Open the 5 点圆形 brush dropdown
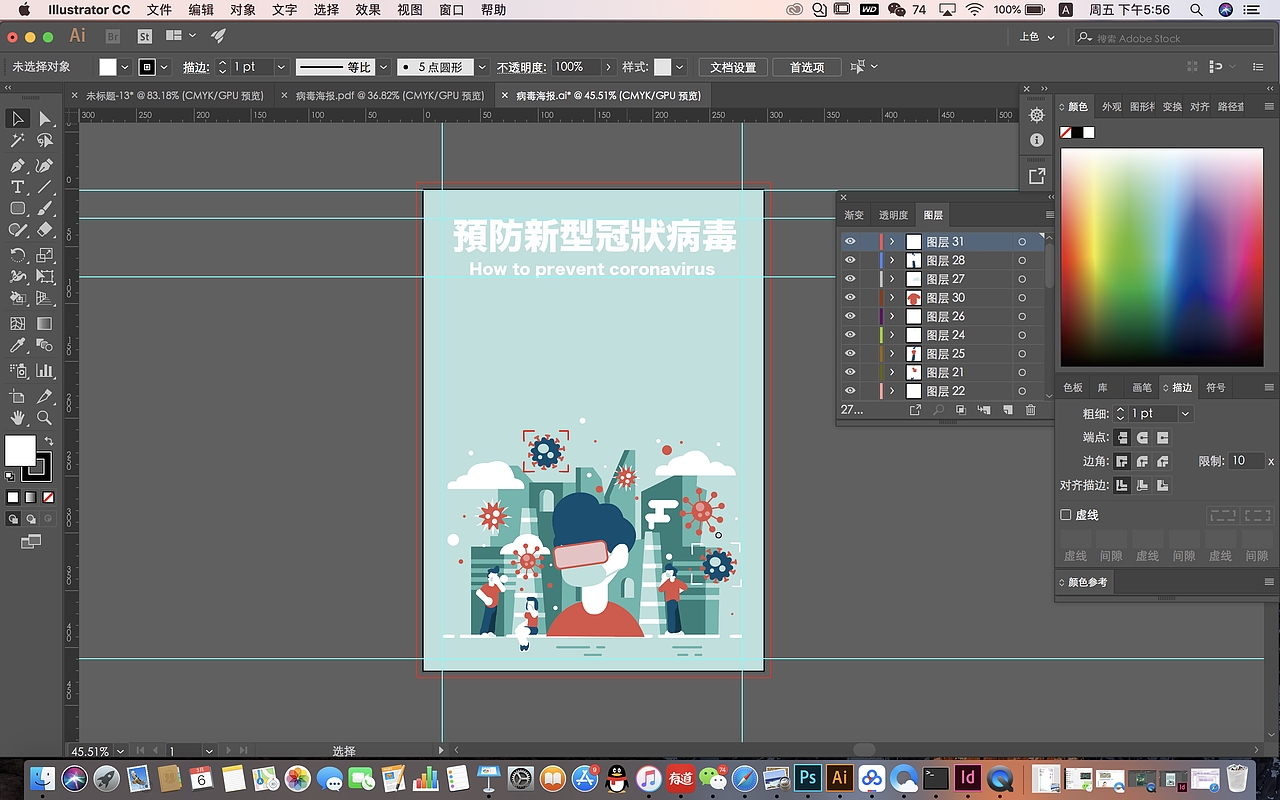Viewport: 1280px width, 800px height. pyautogui.click(x=481, y=67)
